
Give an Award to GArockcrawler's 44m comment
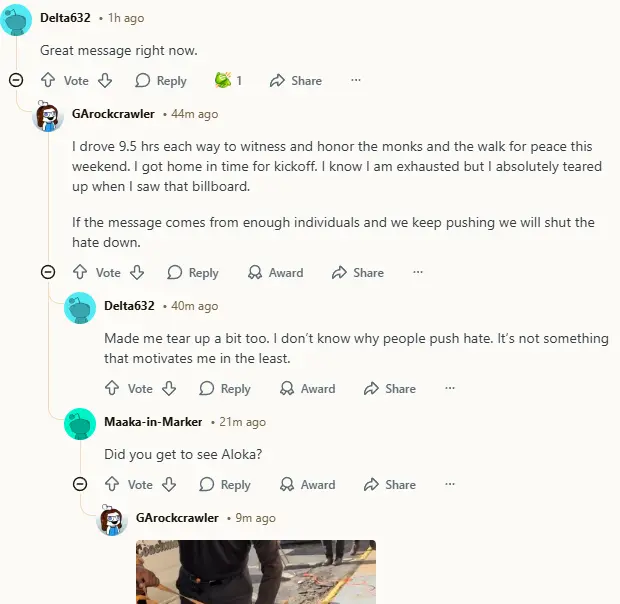[x=275, y=273]
